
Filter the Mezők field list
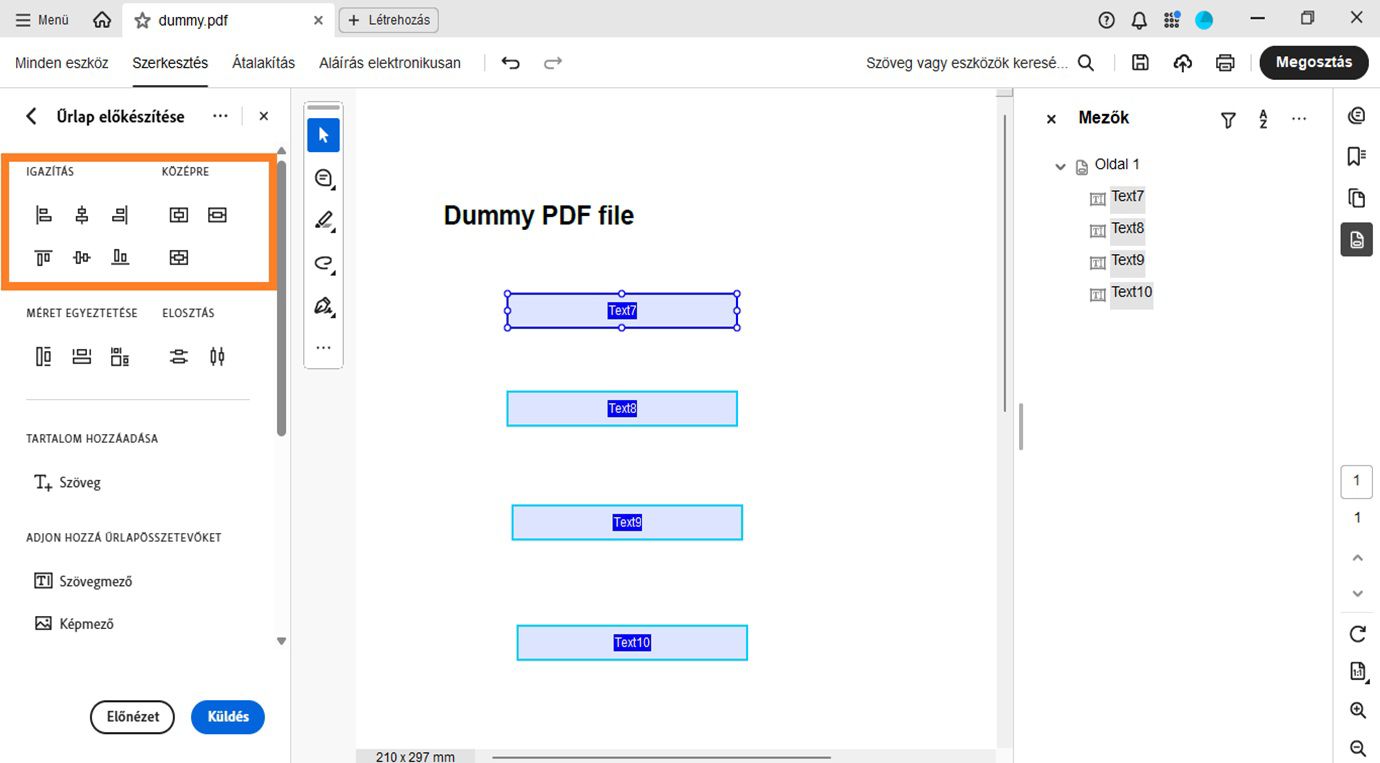pos(1228,120)
